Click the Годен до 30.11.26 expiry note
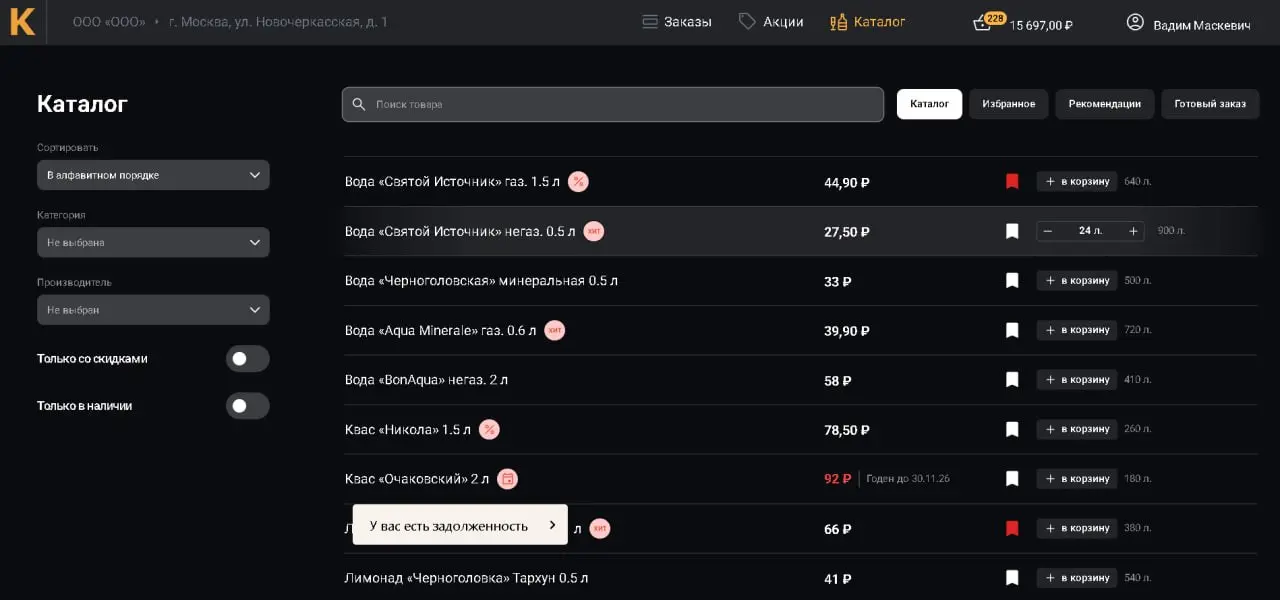Image resolution: width=1280 pixels, height=600 pixels. (908, 479)
